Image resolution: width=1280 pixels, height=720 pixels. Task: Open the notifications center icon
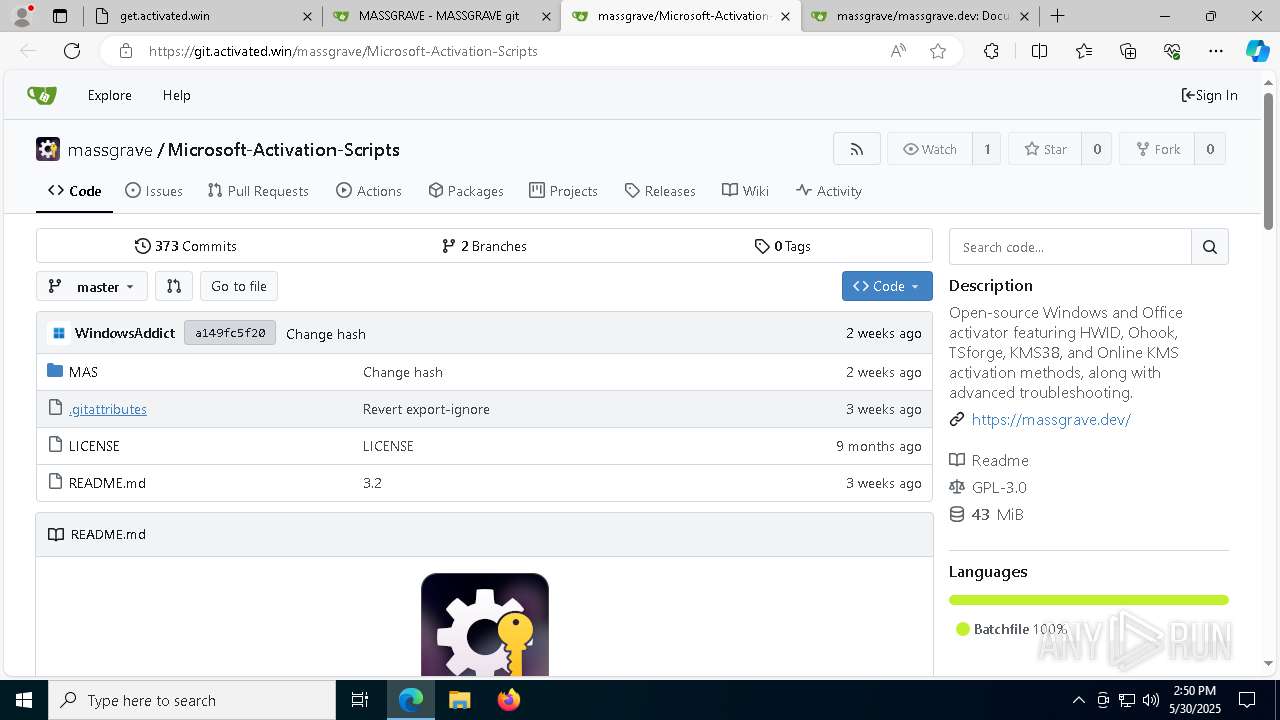[x=1247, y=700]
